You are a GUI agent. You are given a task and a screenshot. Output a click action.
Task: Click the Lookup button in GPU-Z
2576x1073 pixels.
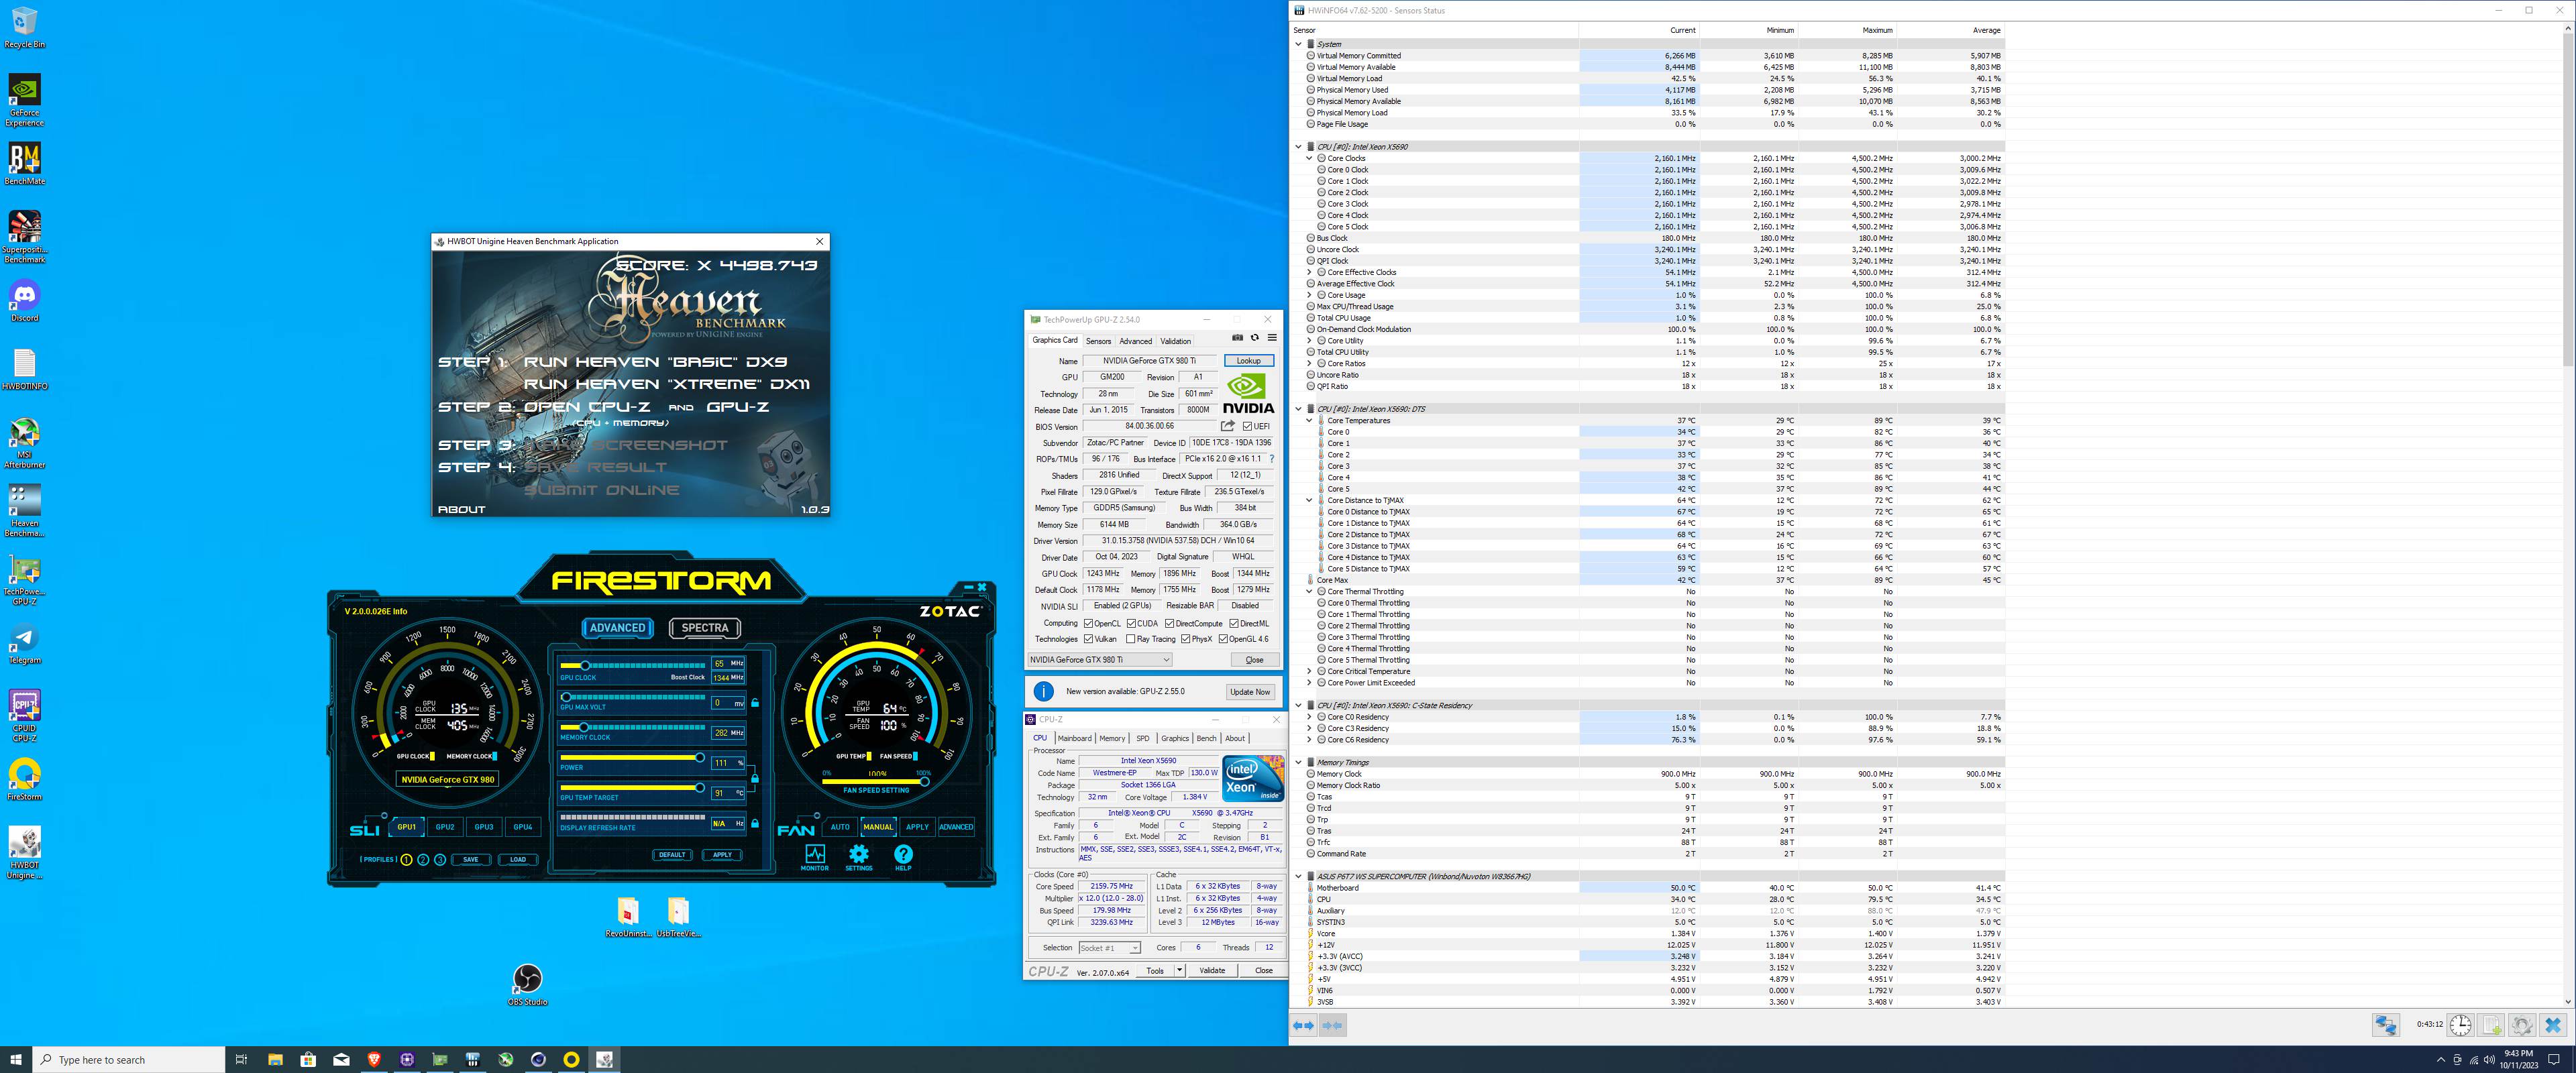1248,360
